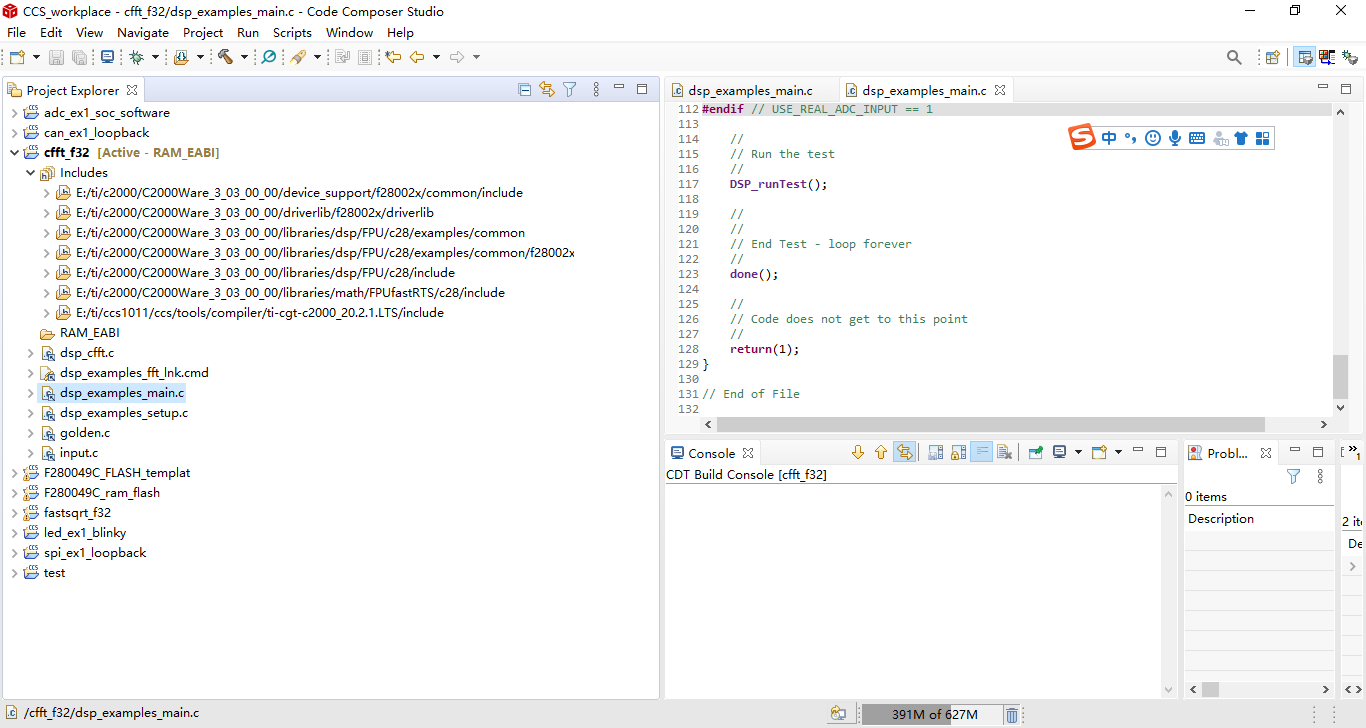Select dsp_examples_fft_lnk.cmd in the tree
Screen dimensions: 1366x728
point(134,373)
